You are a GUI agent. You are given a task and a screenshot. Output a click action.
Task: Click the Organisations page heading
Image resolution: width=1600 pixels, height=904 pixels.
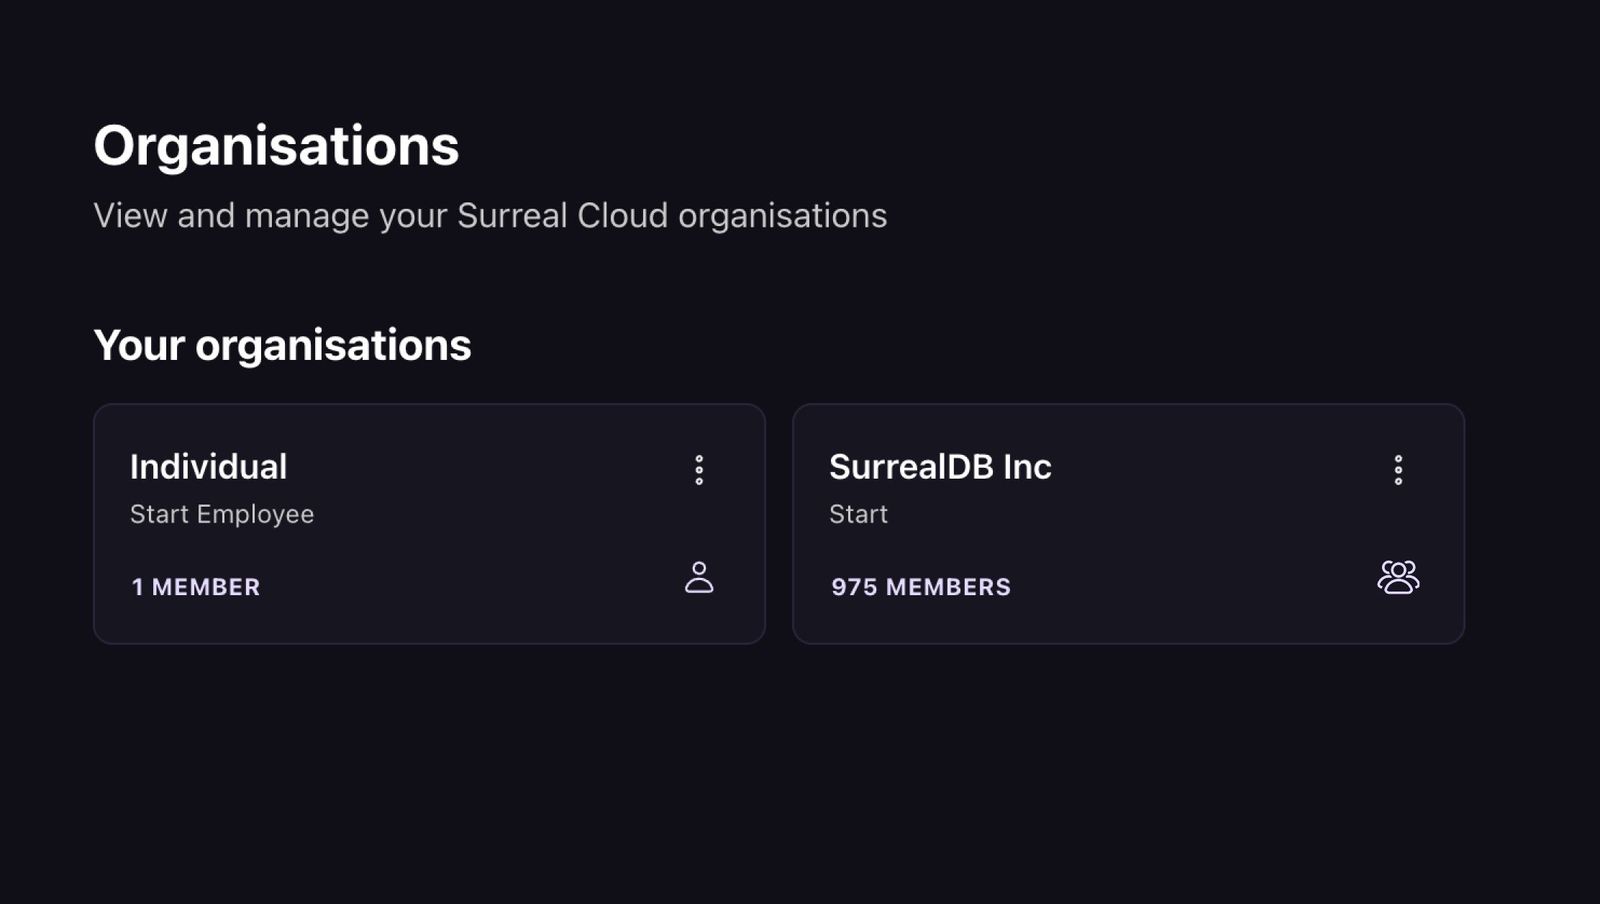(276, 144)
